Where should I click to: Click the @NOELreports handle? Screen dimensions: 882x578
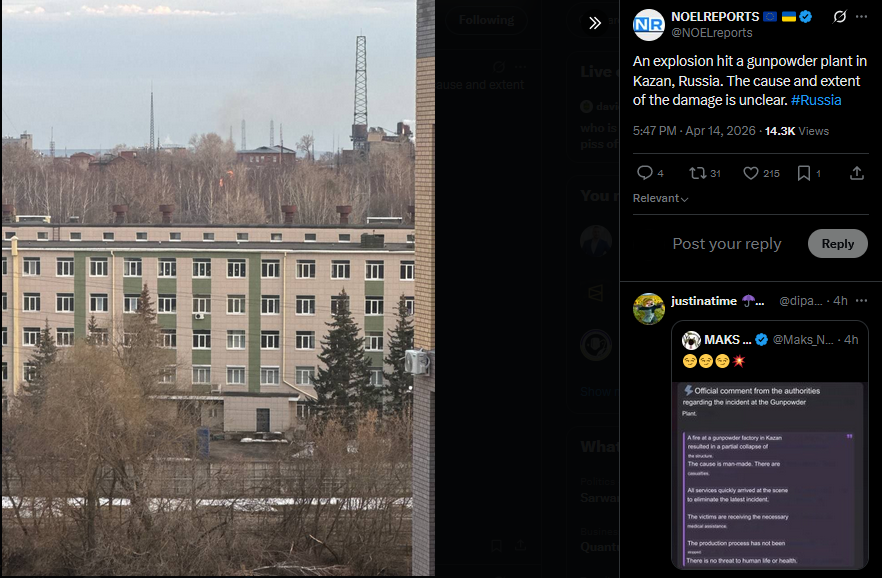(712, 33)
